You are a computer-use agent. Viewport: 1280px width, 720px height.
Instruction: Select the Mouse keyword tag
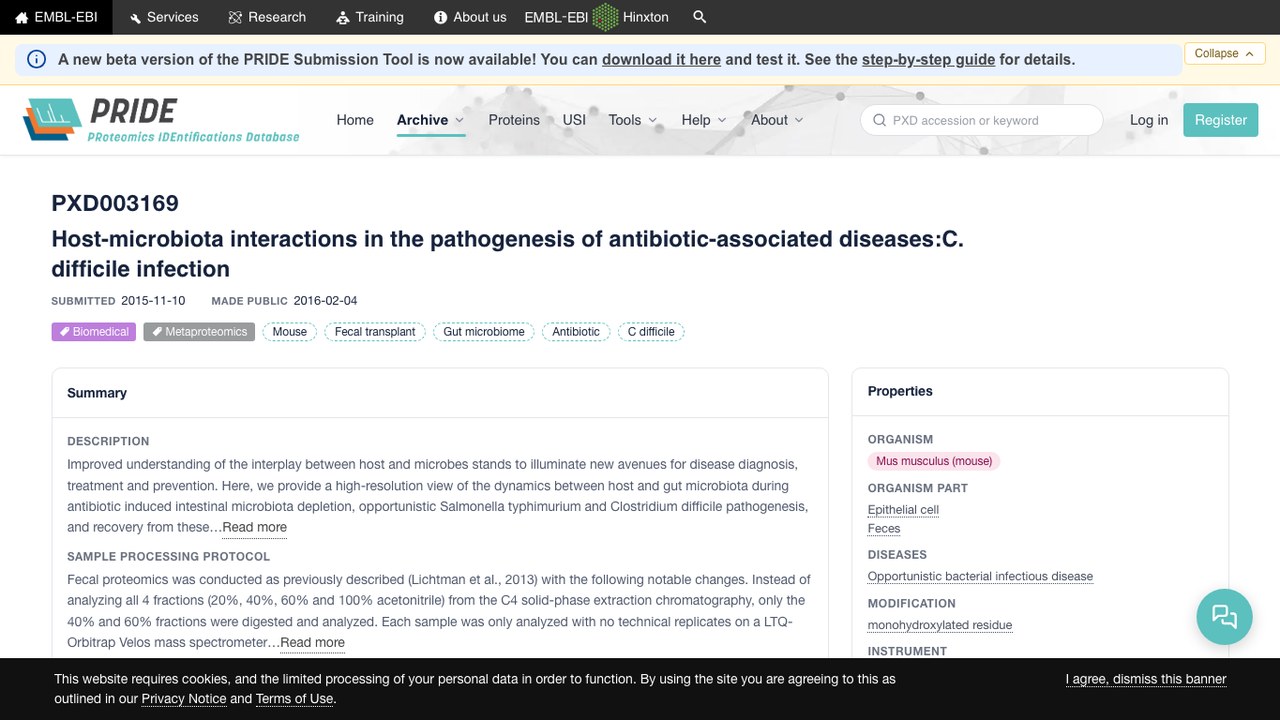point(290,332)
